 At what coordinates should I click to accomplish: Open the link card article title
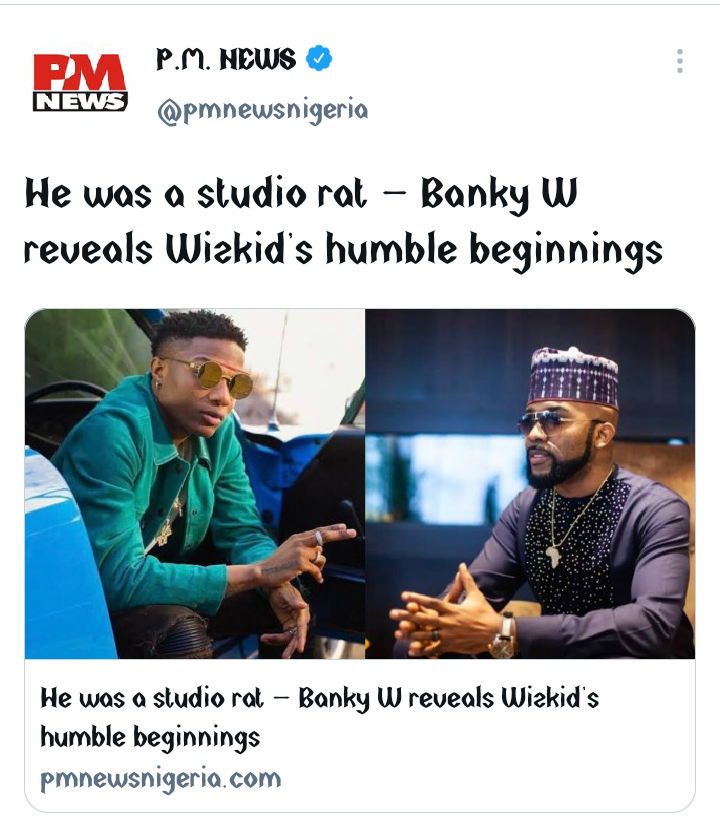(x=319, y=718)
